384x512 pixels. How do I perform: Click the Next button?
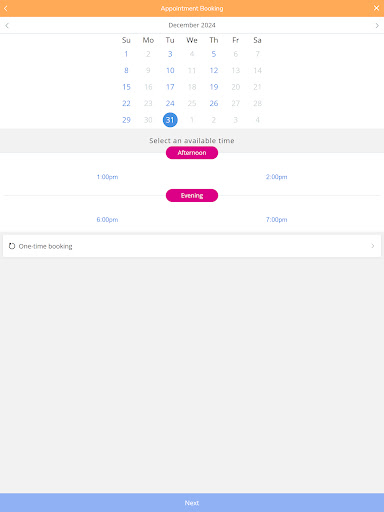pyautogui.click(x=192, y=503)
